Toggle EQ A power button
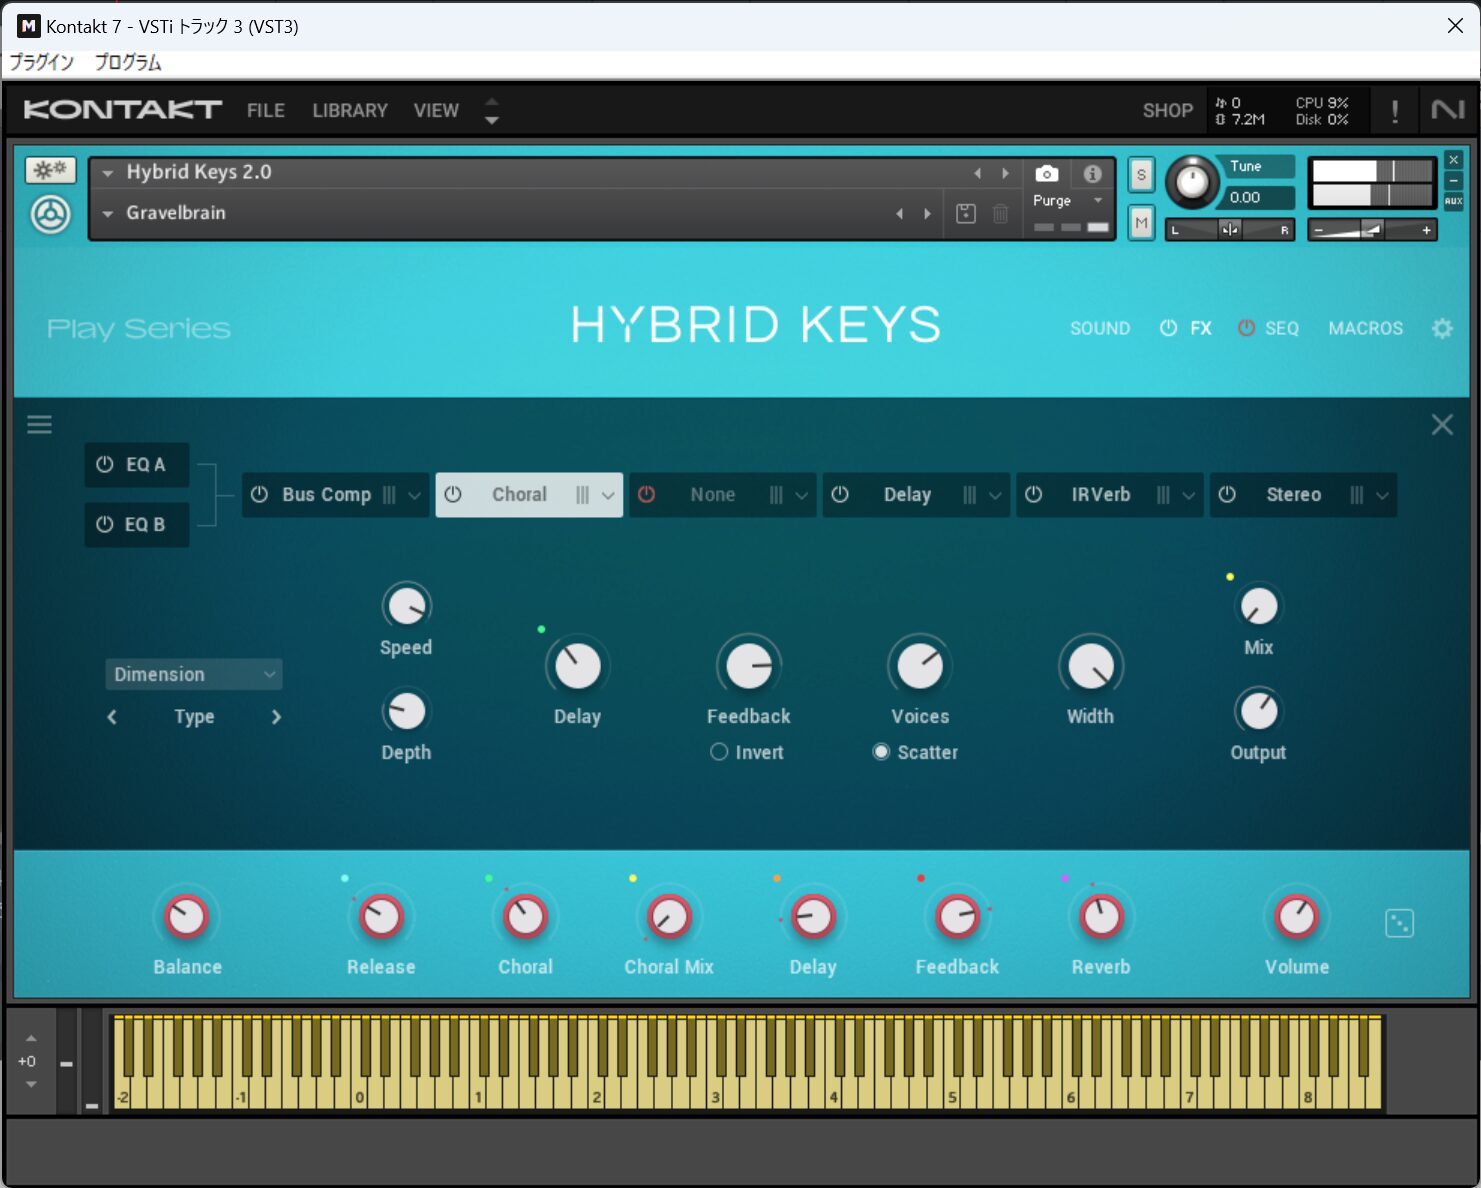Screen dimensions: 1481x1188 (x=104, y=464)
